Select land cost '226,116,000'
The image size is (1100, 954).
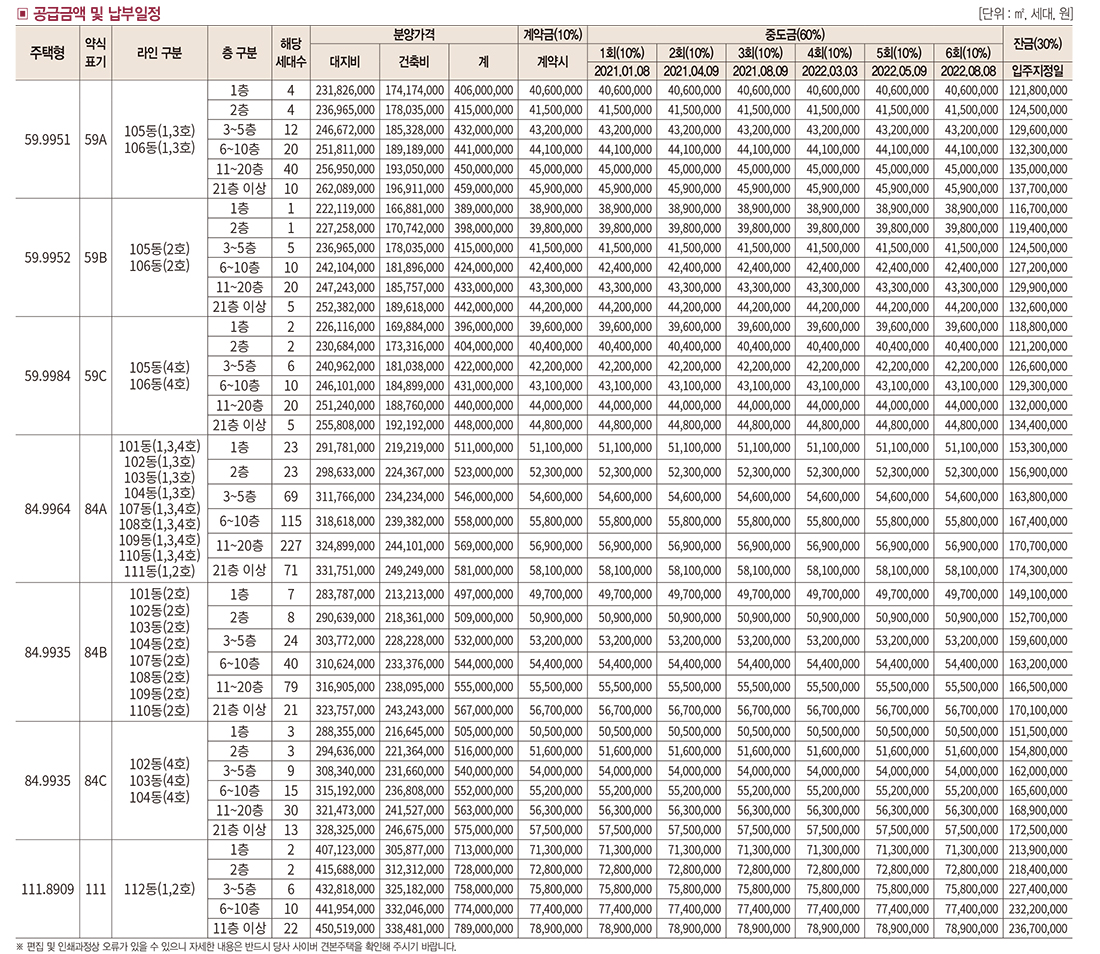[x=344, y=327]
